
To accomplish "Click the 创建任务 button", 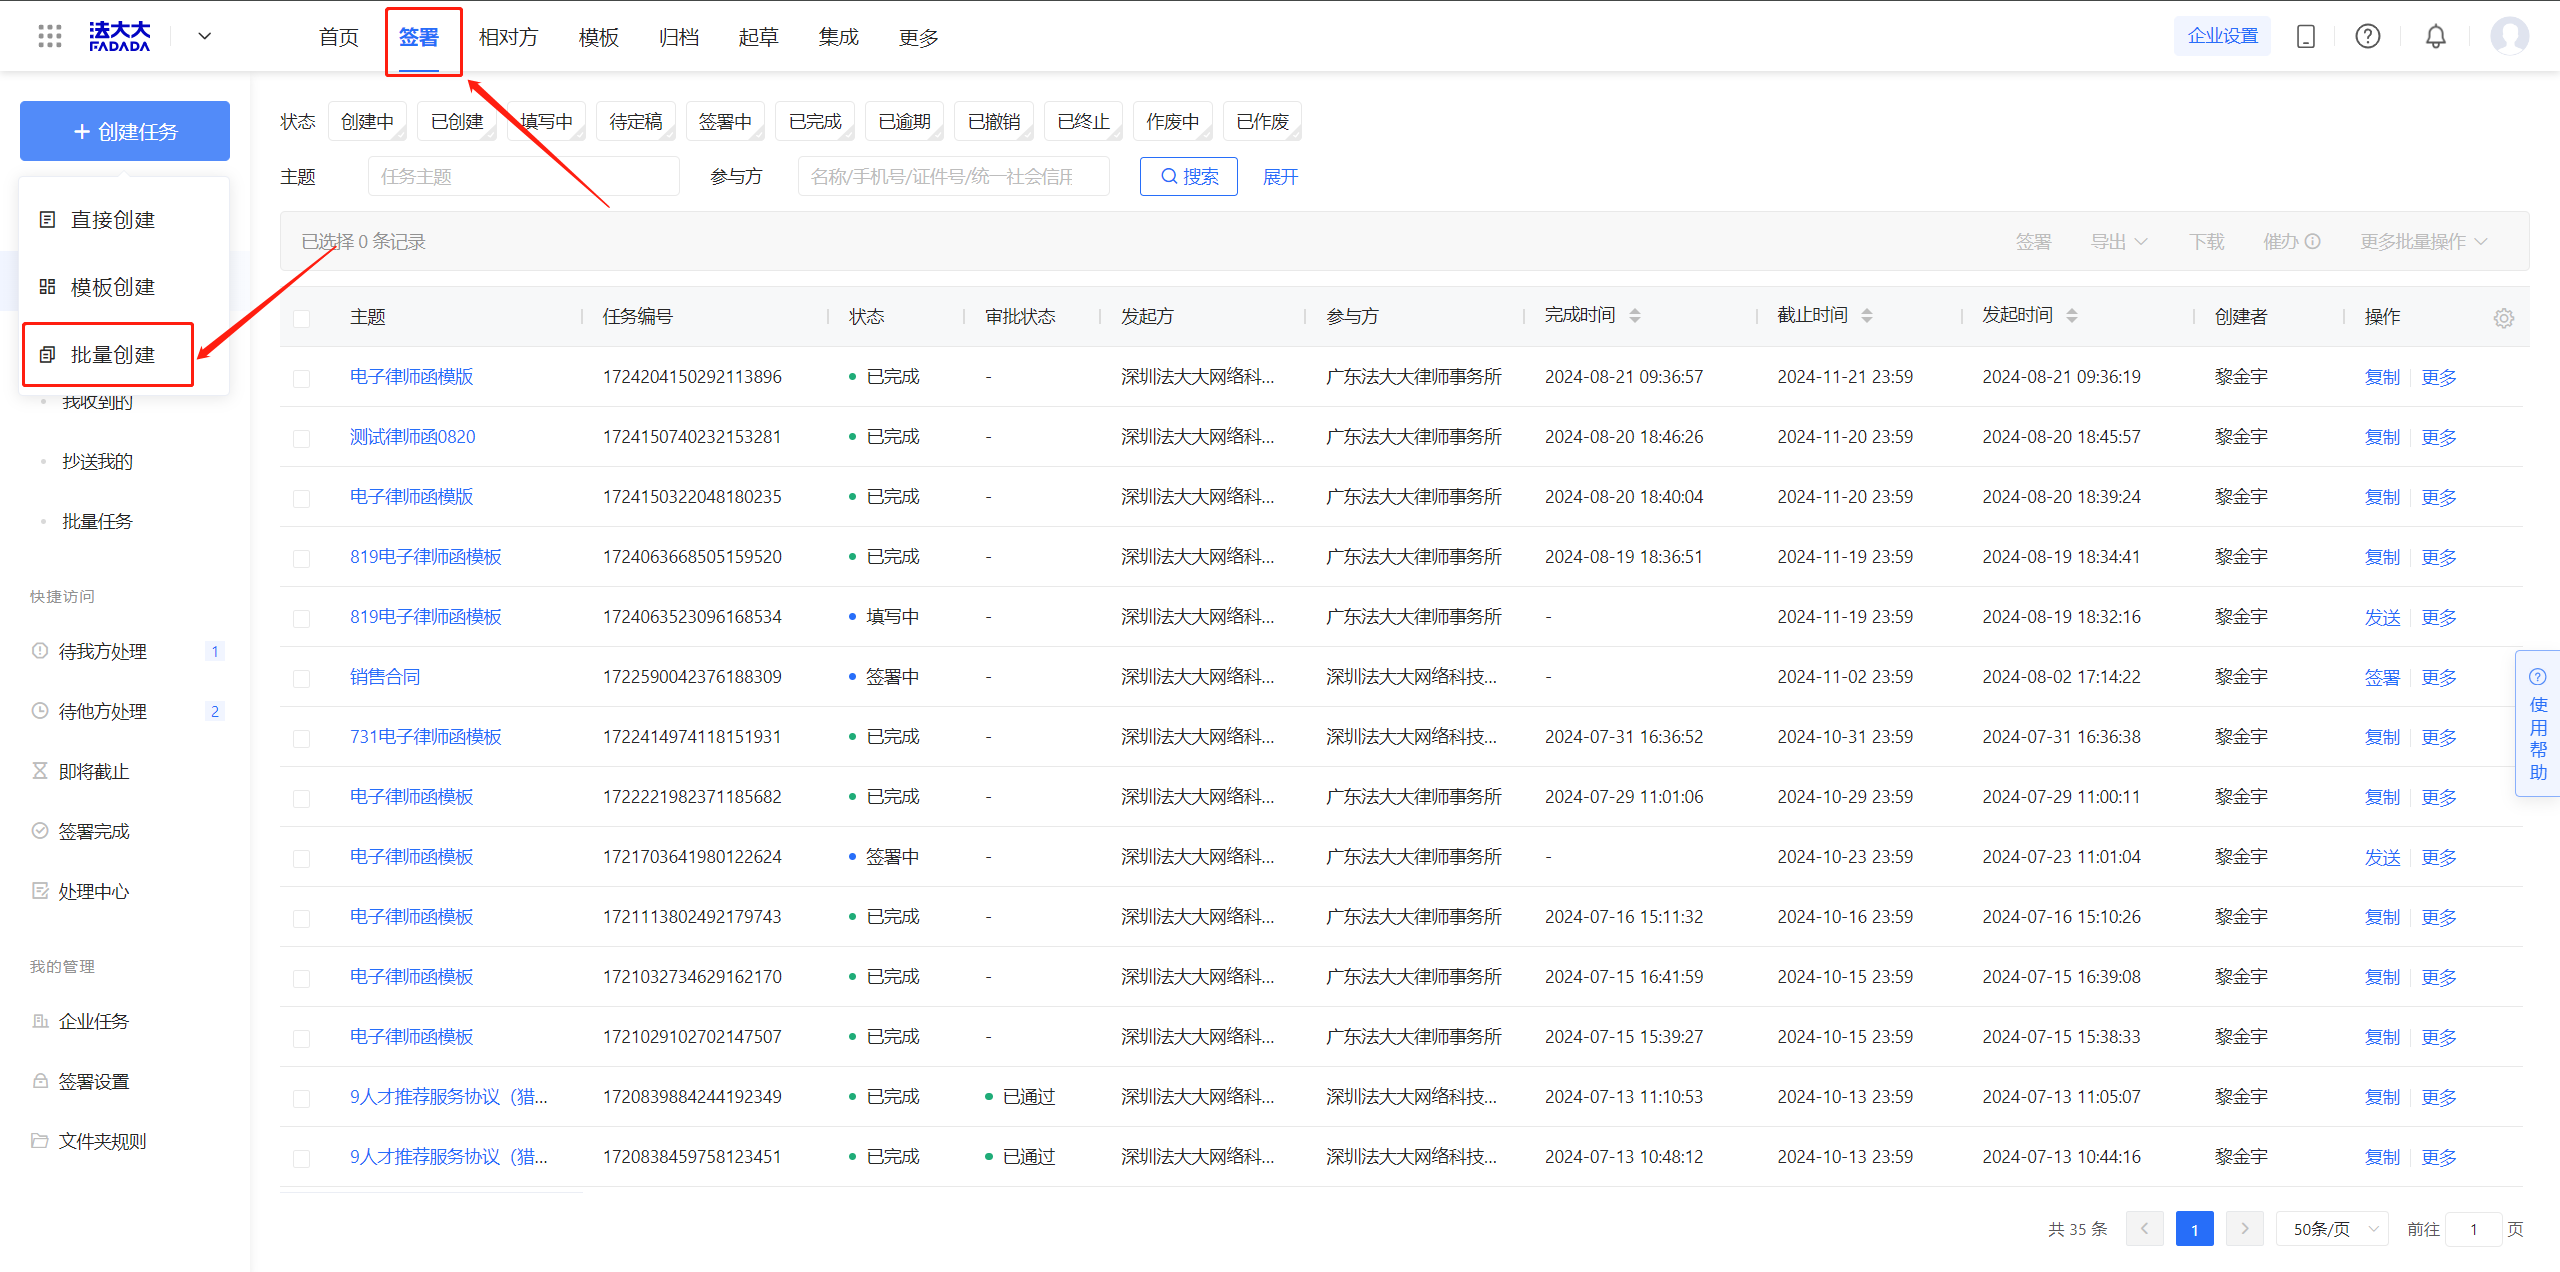I will pyautogui.click(x=125, y=131).
